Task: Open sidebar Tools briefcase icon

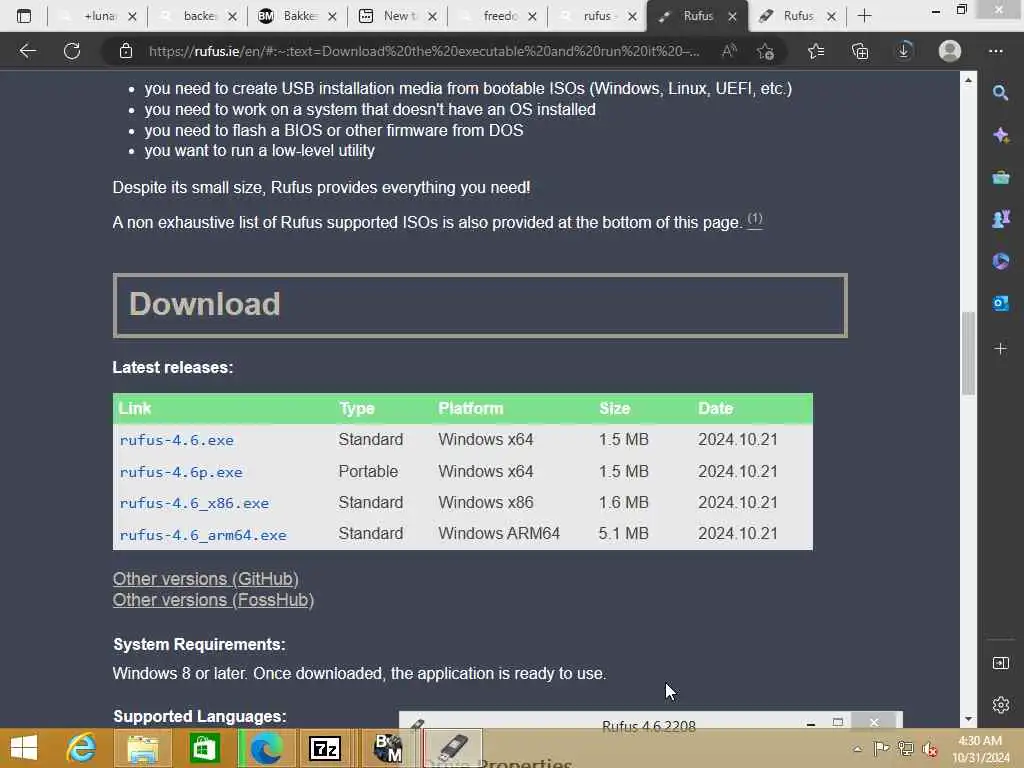Action: (x=1000, y=178)
